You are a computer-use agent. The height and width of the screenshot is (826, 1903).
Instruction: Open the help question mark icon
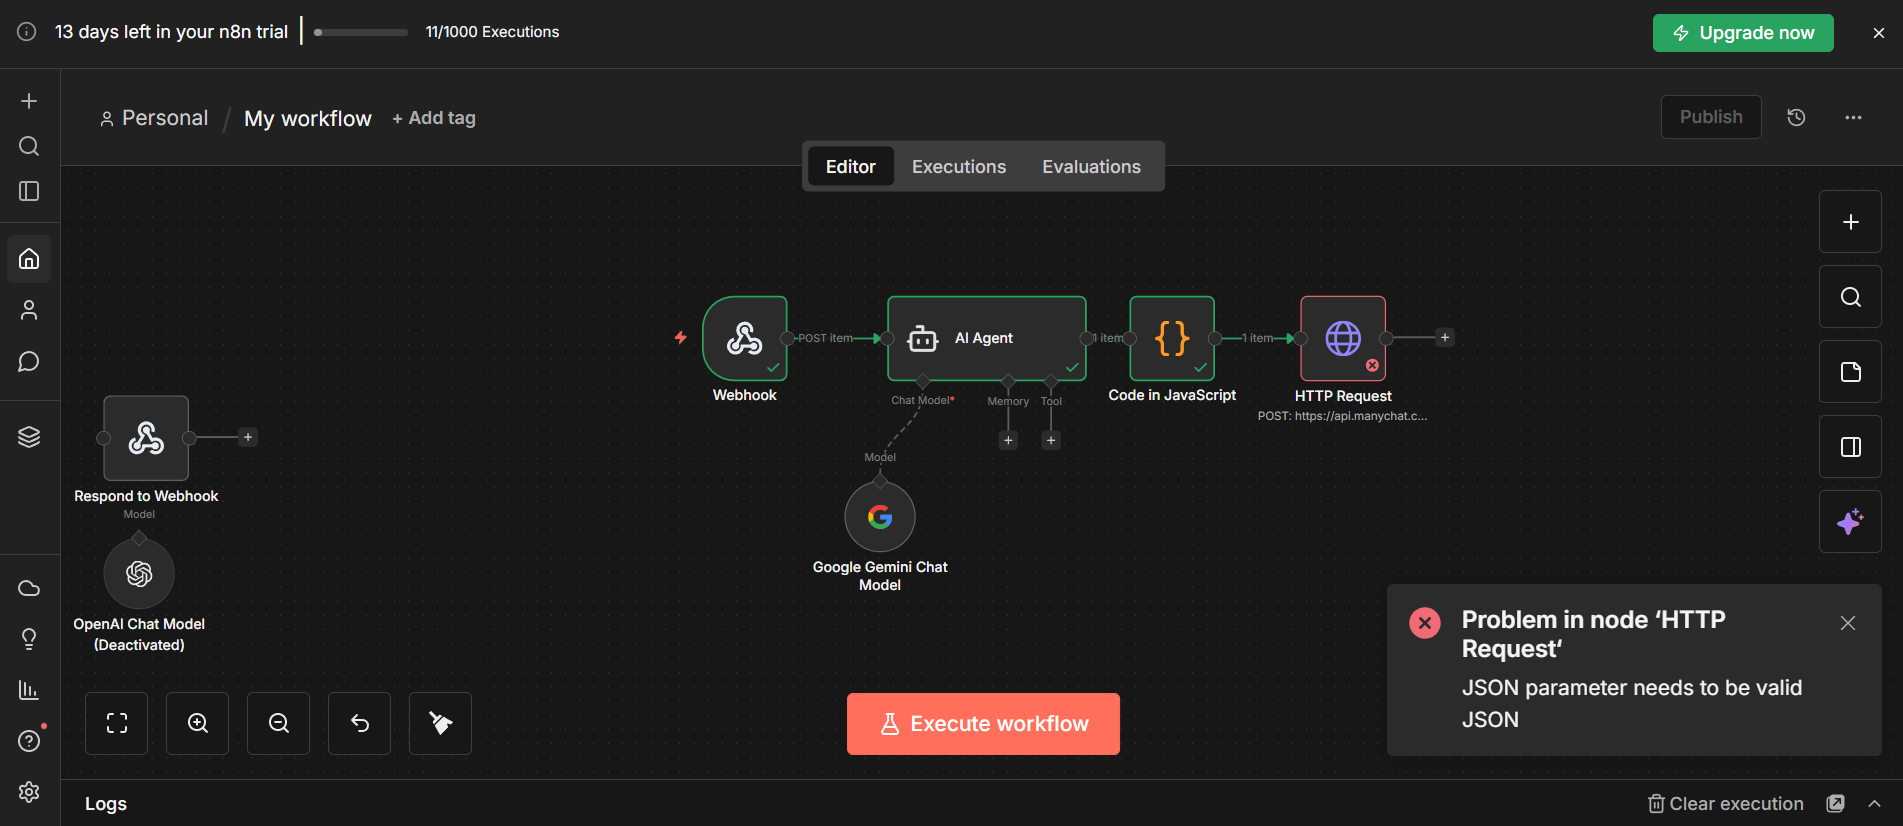29,741
